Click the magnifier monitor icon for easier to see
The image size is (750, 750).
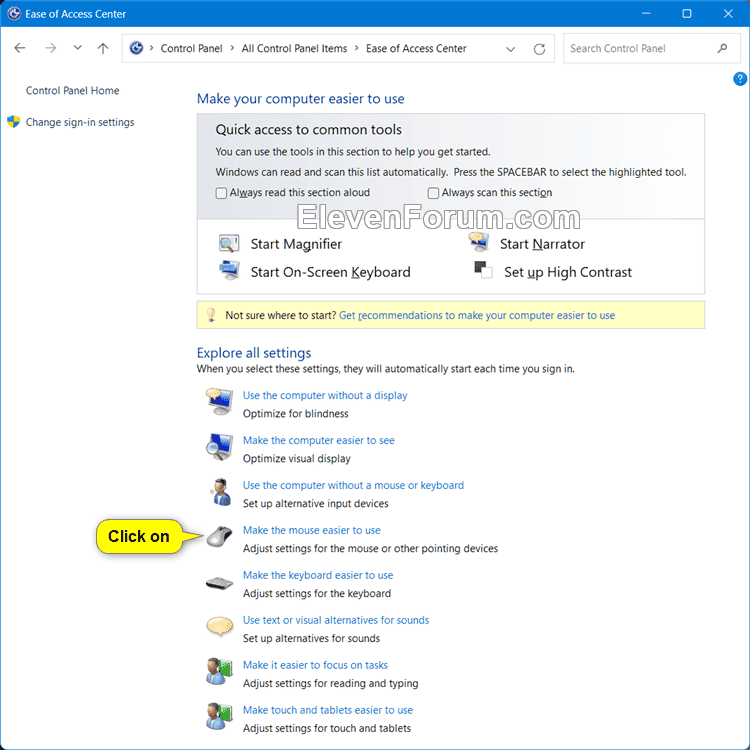pos(219,447)
